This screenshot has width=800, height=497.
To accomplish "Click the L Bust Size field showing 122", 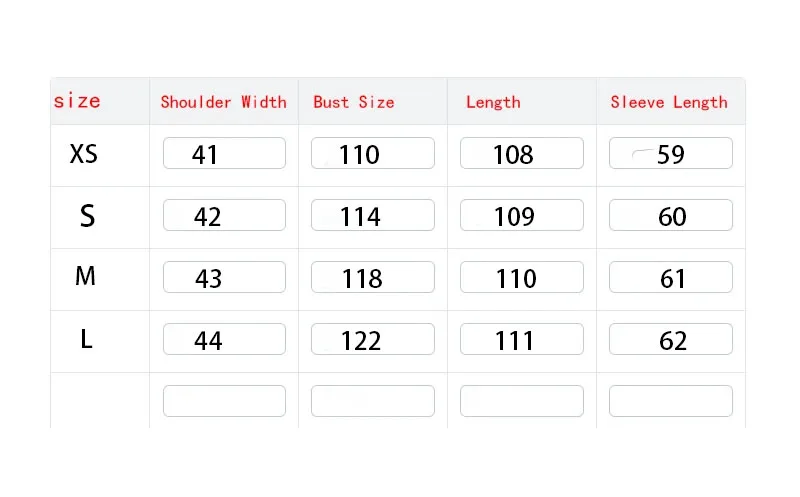I will (x=373, y=339).
